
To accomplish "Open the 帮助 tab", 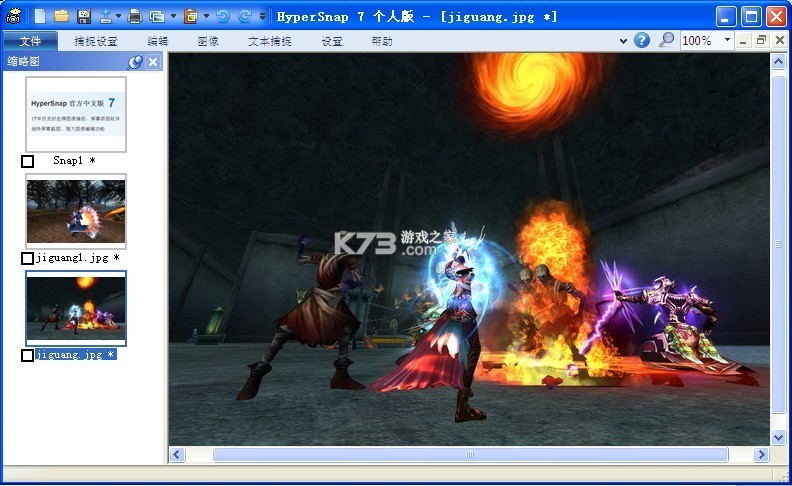I will 382,41.
